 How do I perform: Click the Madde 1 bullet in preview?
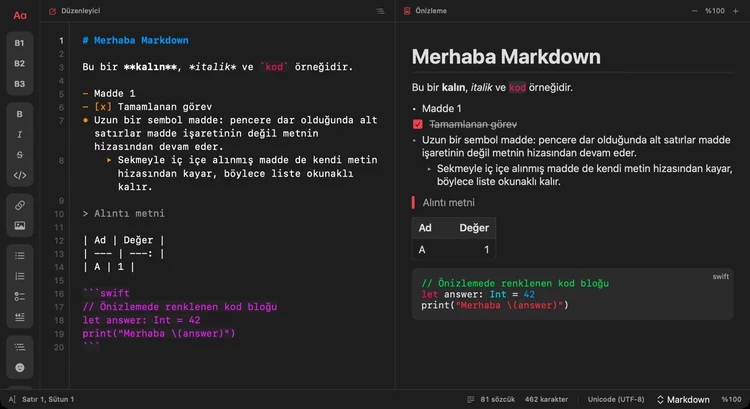441,109
